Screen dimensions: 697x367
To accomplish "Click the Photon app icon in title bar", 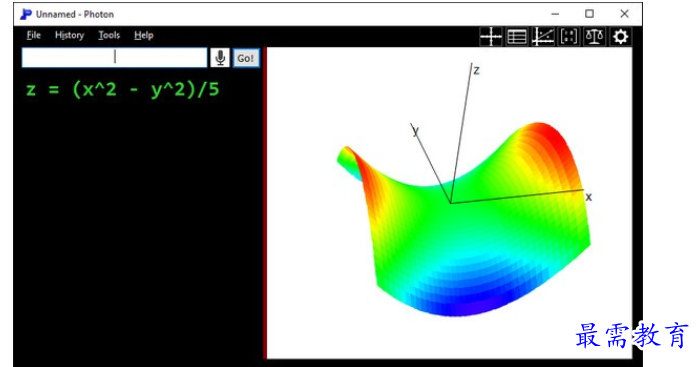I will point(26,14).
